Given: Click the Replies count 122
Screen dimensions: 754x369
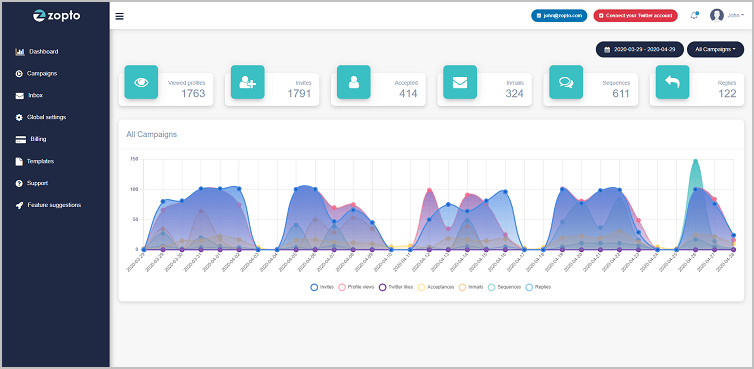Looking at the screenshot, I should tap(727, 93).
